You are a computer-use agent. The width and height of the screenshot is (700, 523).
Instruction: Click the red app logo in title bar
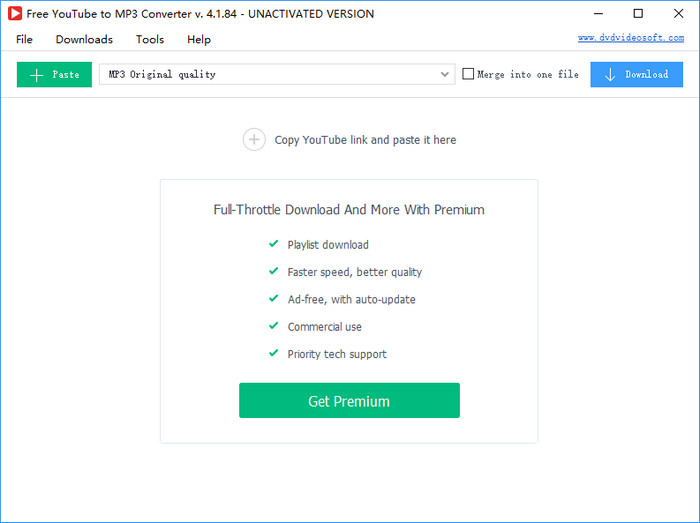(15, 13)
